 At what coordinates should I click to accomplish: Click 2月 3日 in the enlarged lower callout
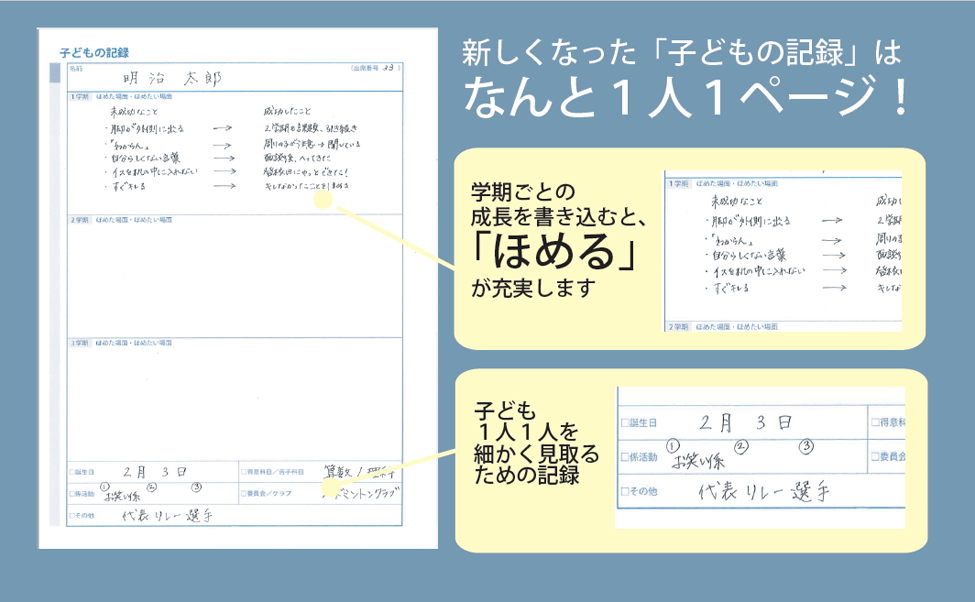point(746,423)
